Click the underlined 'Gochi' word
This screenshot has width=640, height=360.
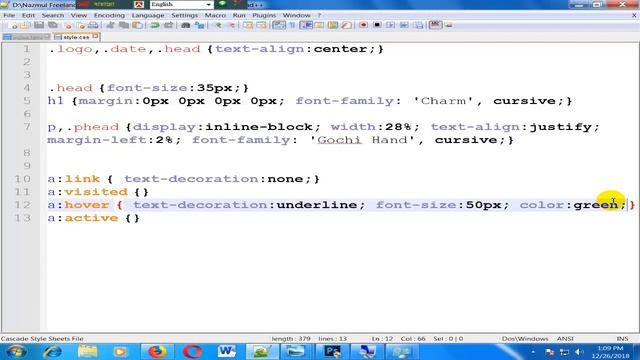339,140
